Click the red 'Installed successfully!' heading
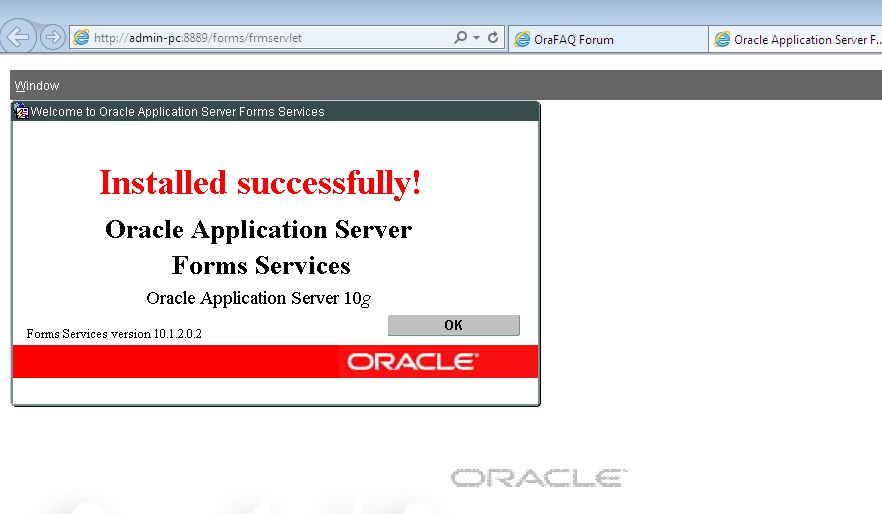This screenshot has width=882, height=514. coord(260,183)
